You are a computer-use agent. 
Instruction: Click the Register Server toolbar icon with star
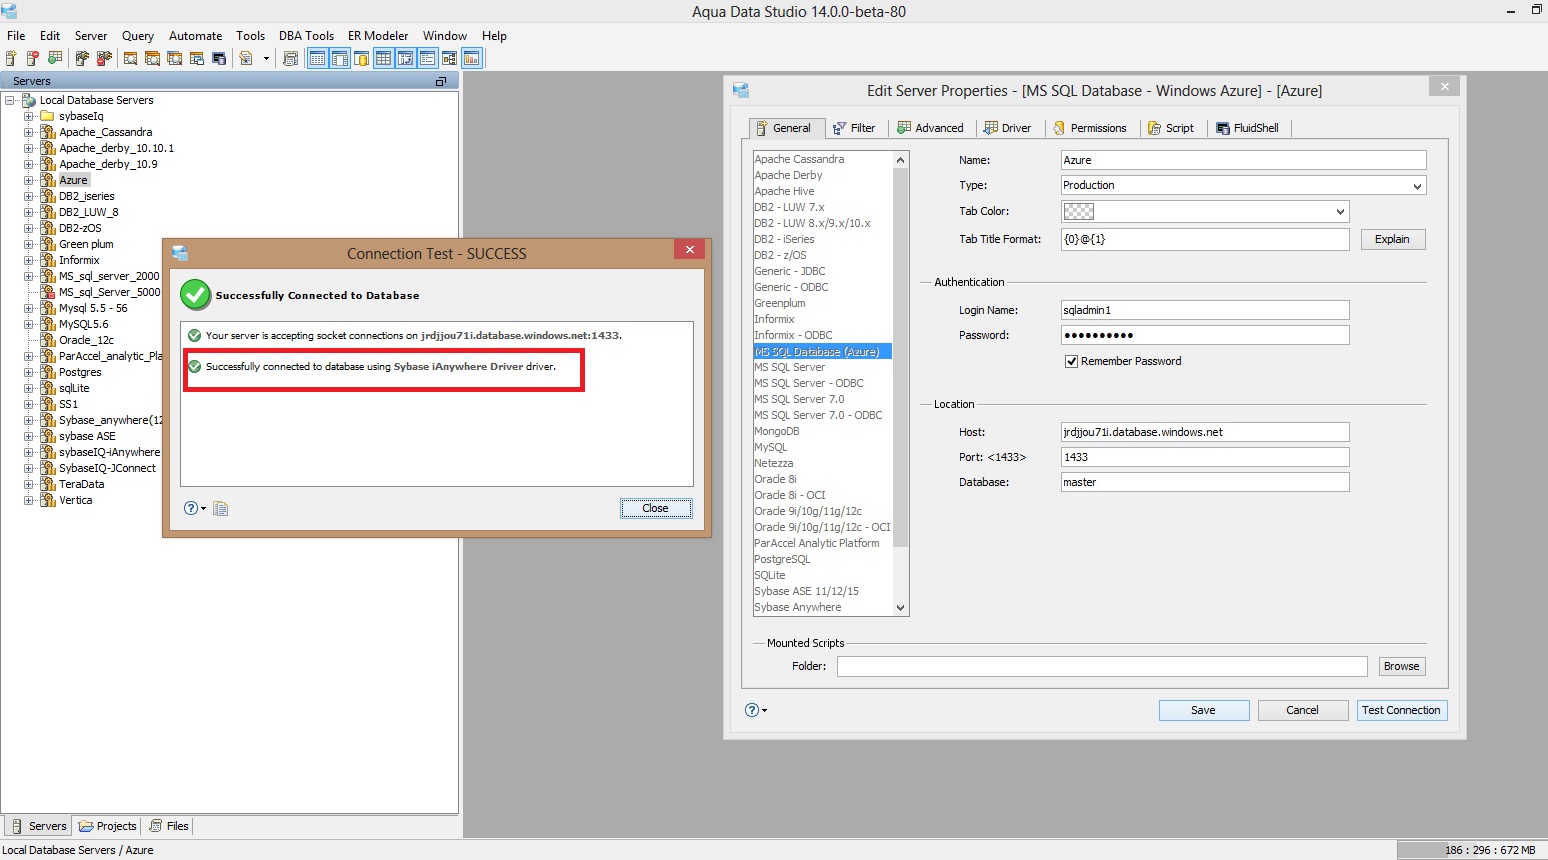pyautogui.click(x=11, y=58)
